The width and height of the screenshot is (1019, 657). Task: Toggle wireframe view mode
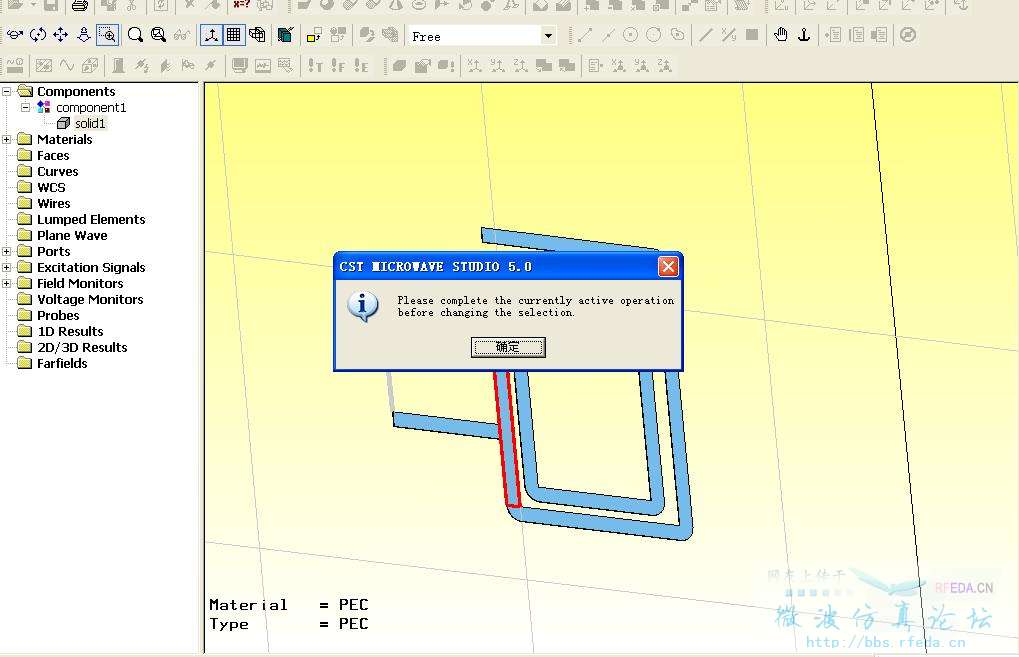(257, 35)
